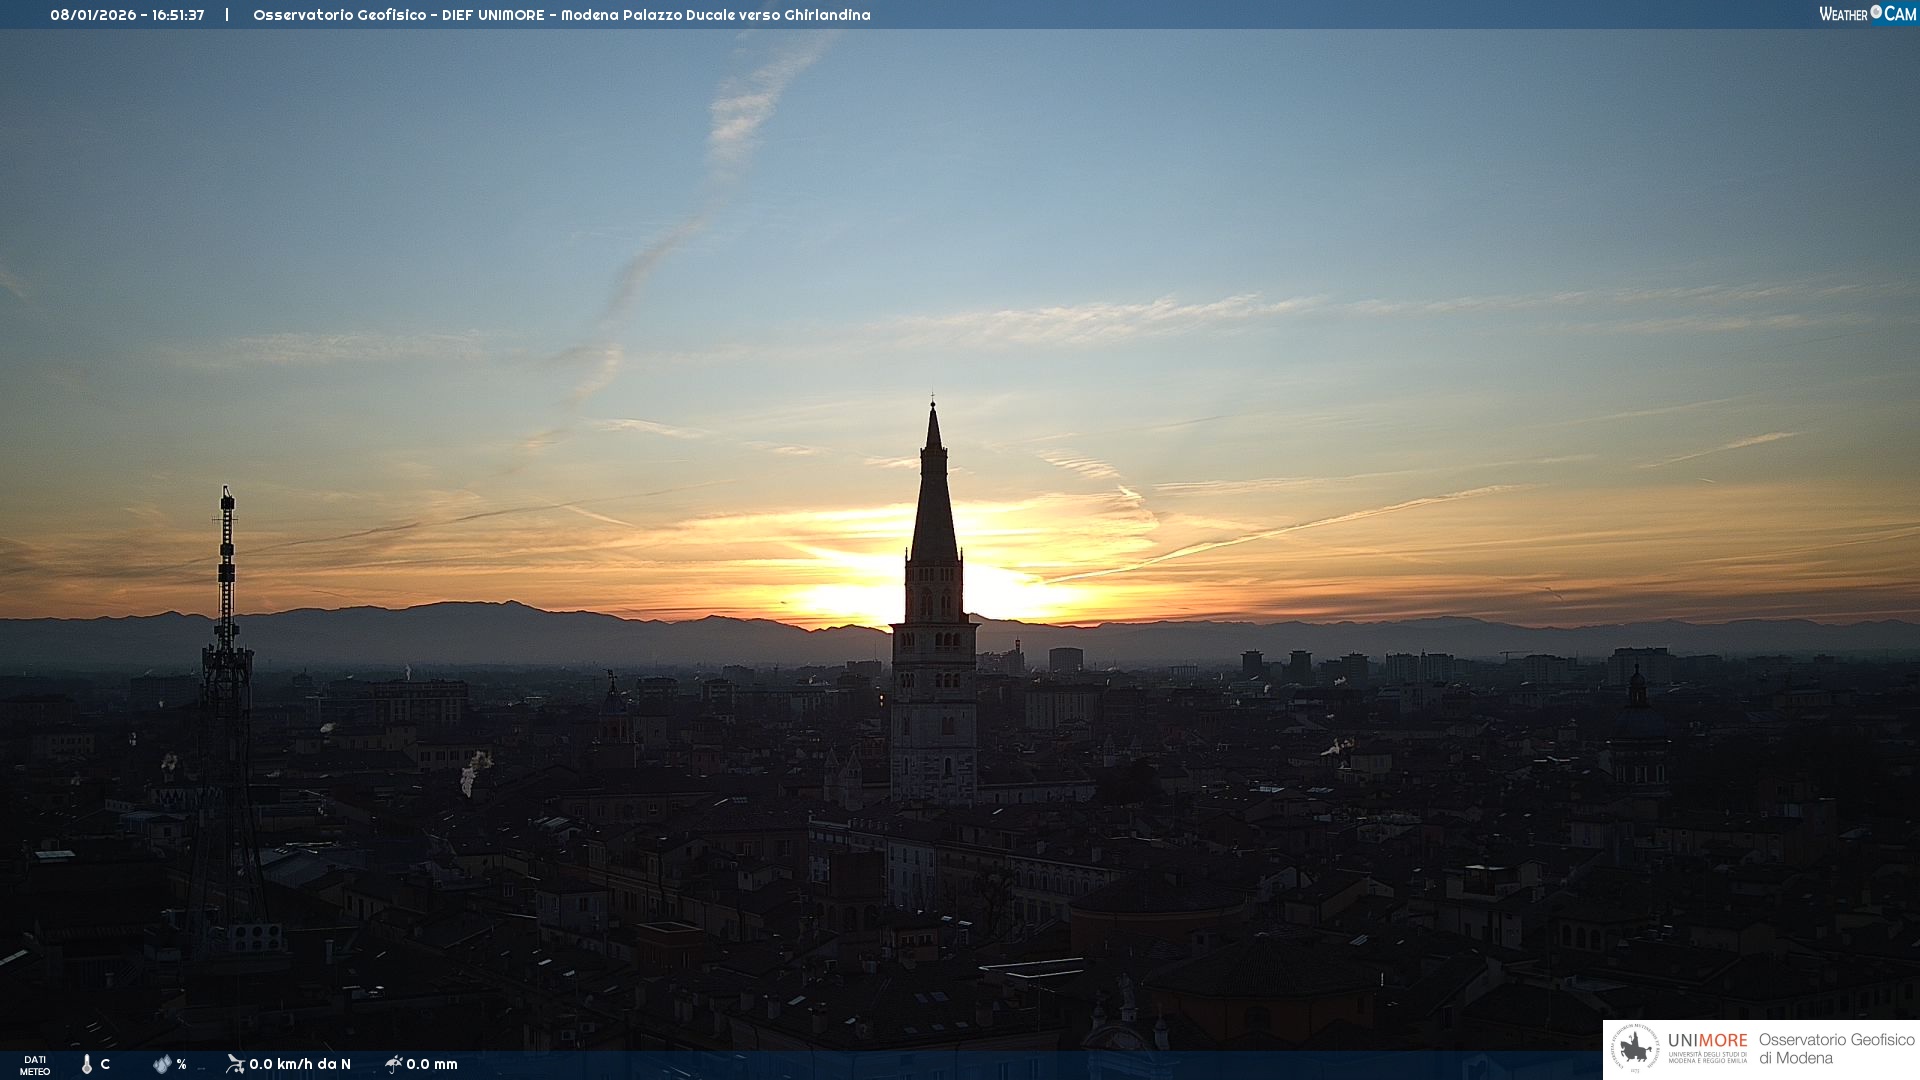This screenshot has width=1920, height=1080.
Task: Click the humidity percent sign label
Action: pyautogui.click(x=181, y=1064)
